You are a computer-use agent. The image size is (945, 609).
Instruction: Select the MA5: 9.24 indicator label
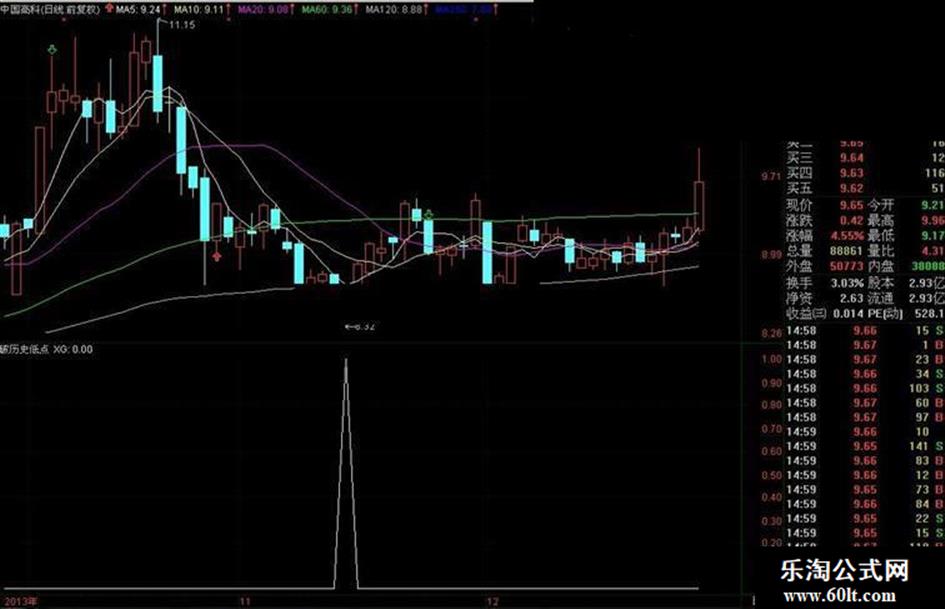(138, 10)
